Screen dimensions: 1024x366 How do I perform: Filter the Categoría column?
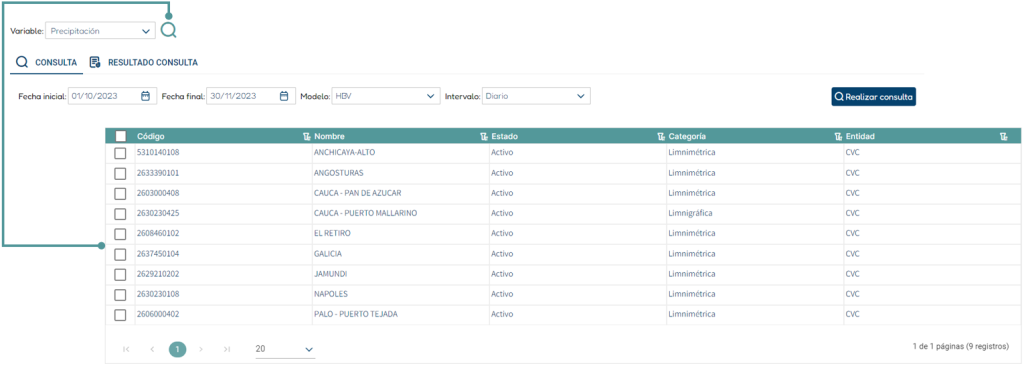coord(839,137)
